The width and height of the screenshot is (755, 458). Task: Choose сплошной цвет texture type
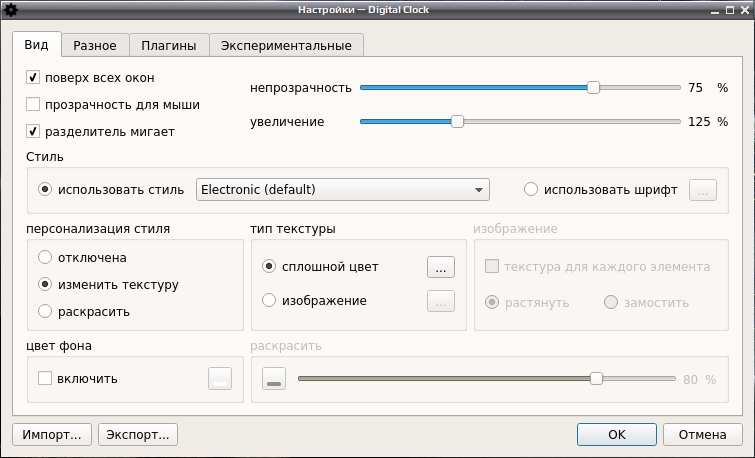point(269,266)
